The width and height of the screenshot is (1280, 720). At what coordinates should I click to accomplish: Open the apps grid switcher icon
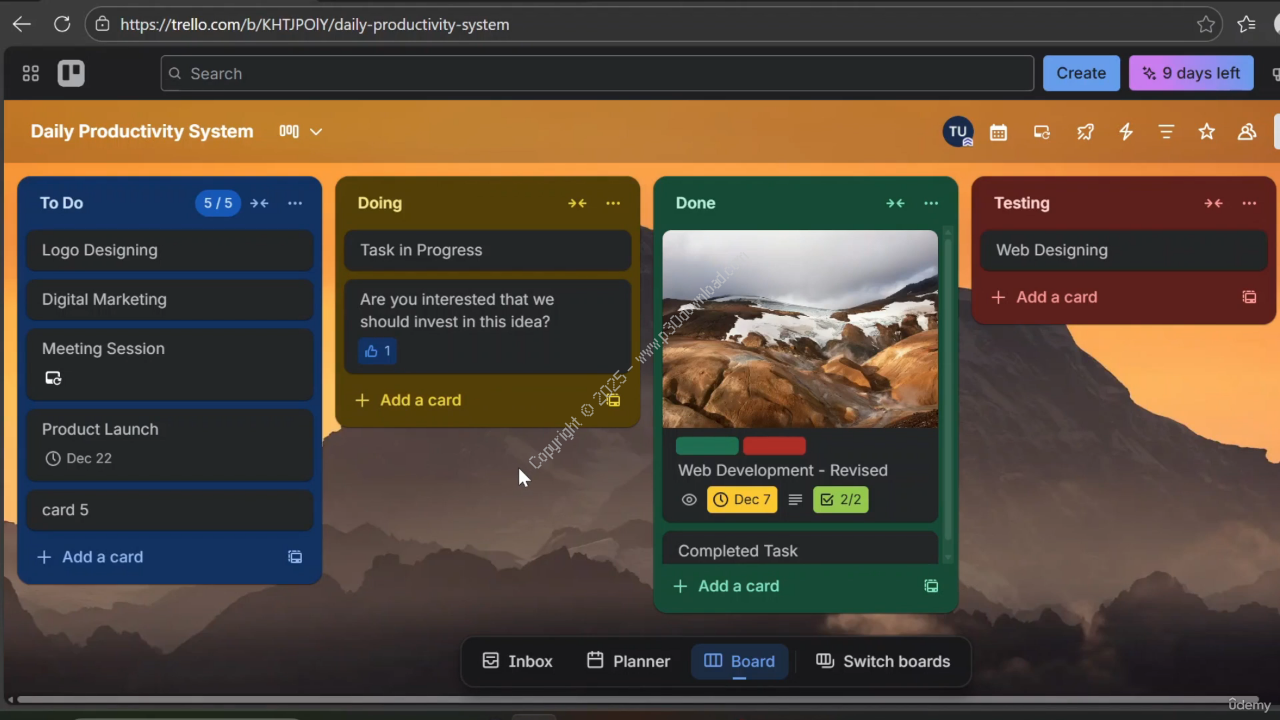(31, 73)
